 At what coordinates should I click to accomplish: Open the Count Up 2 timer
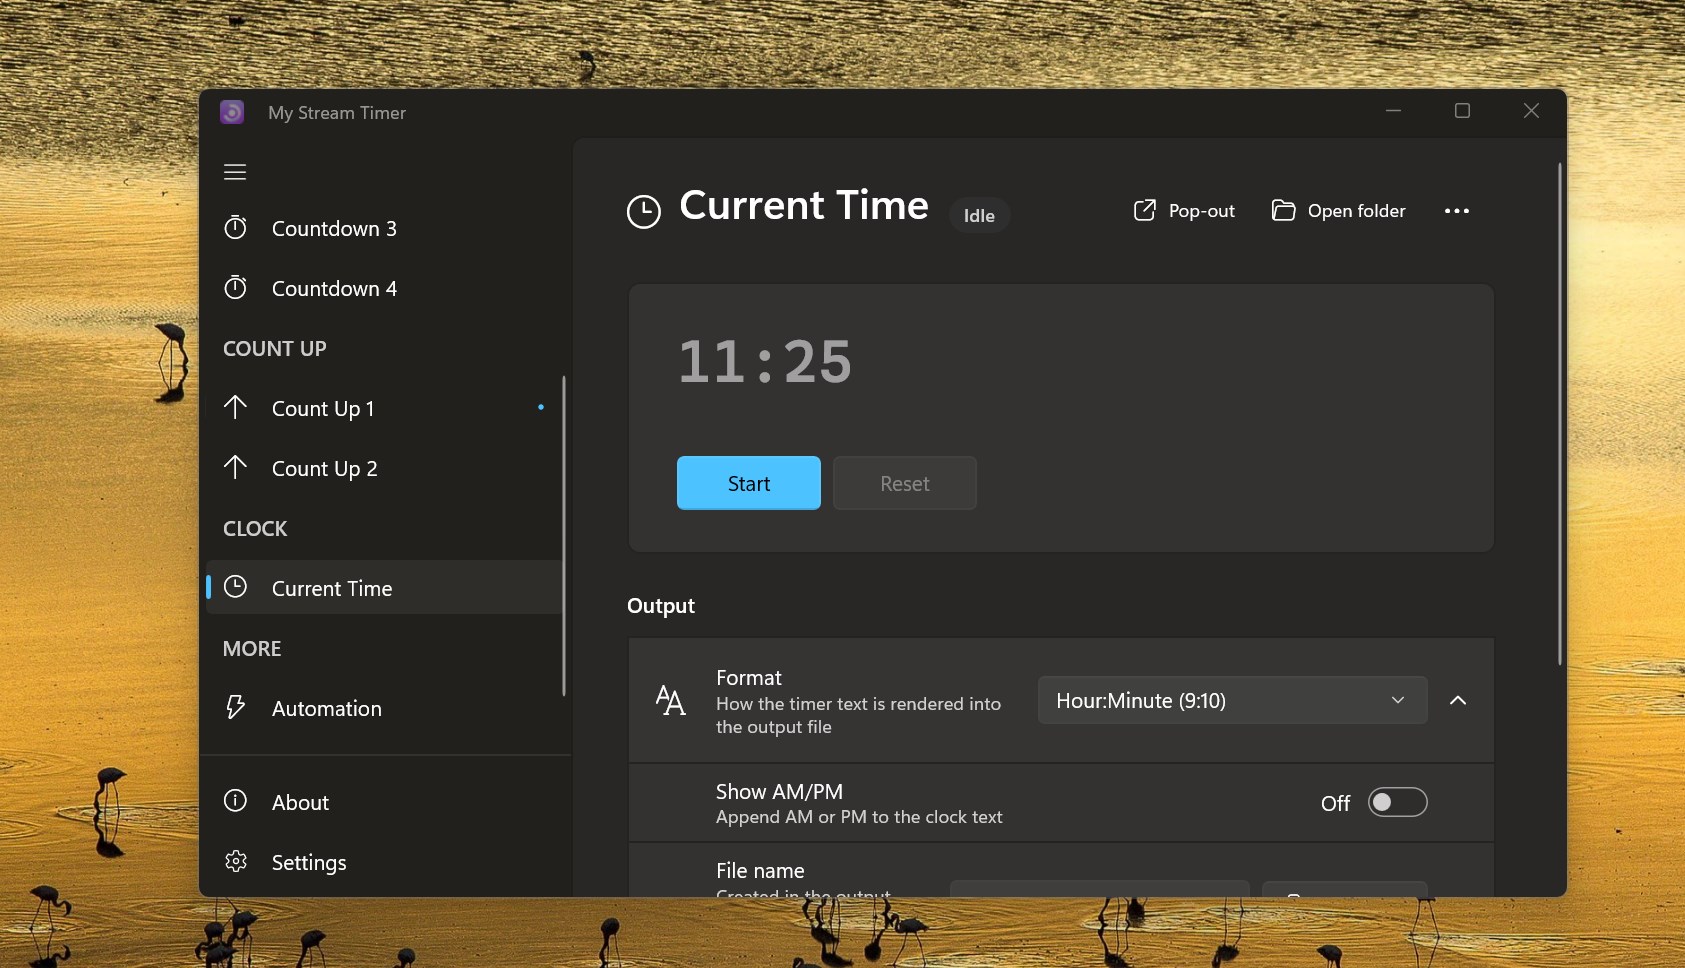(383, 468)
